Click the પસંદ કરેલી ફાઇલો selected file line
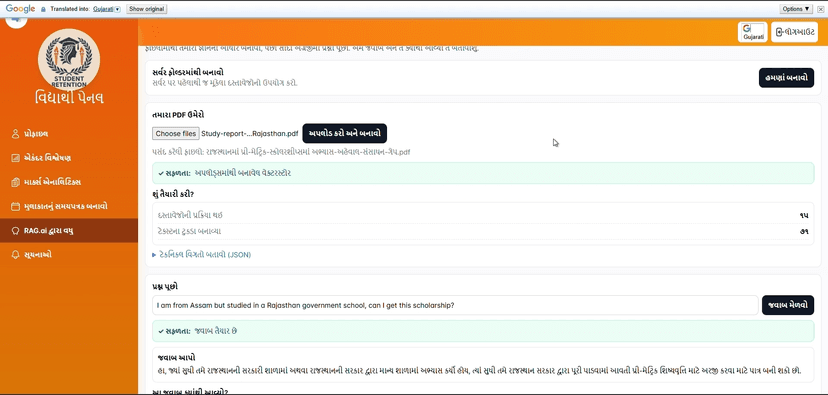 (x=281, y=152)
